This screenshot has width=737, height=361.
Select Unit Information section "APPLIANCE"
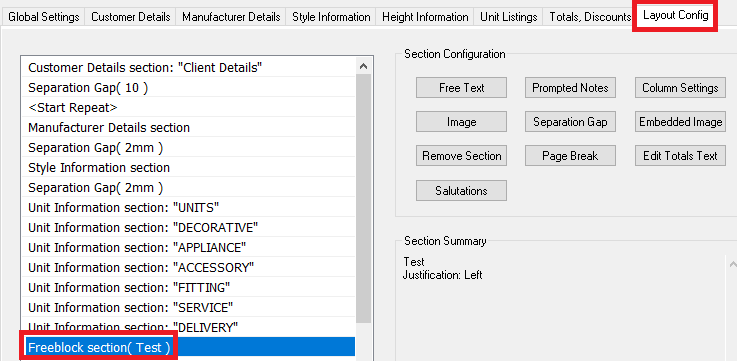coord(188,247)
